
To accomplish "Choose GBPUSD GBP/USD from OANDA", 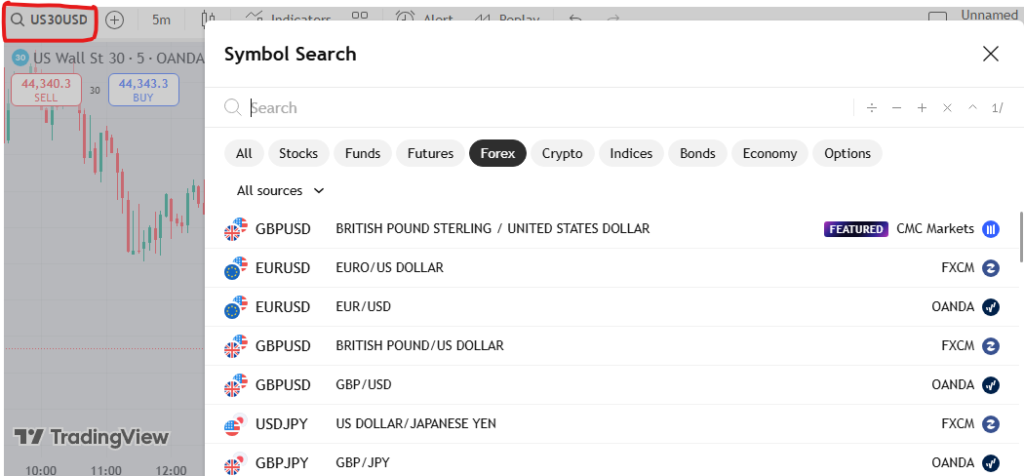I will pos(611,385).
